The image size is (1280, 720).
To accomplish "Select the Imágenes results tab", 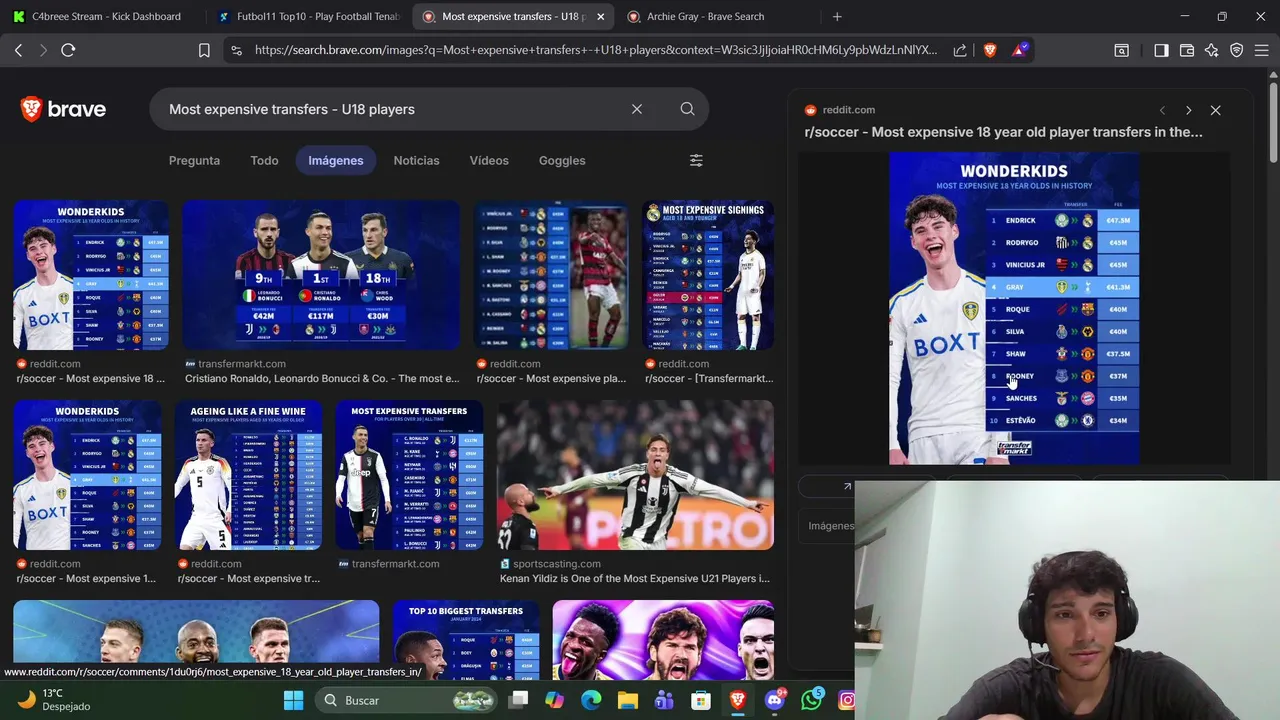I will pyautogui.click(x=336, y=160).
